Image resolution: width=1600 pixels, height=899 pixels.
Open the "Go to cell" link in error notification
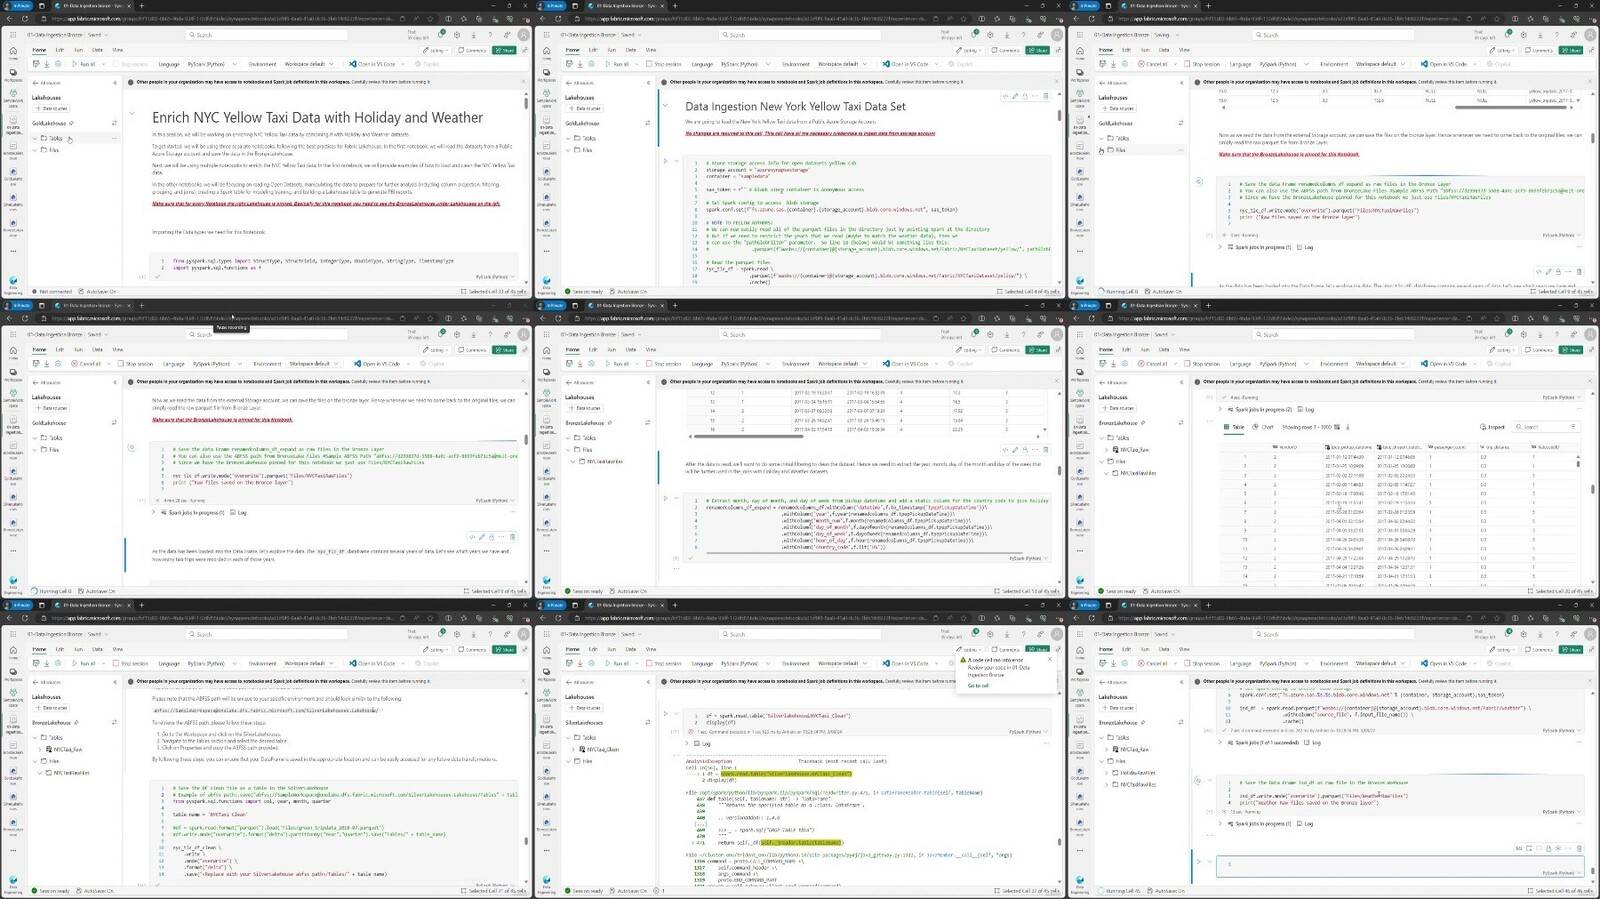(978, 685)
